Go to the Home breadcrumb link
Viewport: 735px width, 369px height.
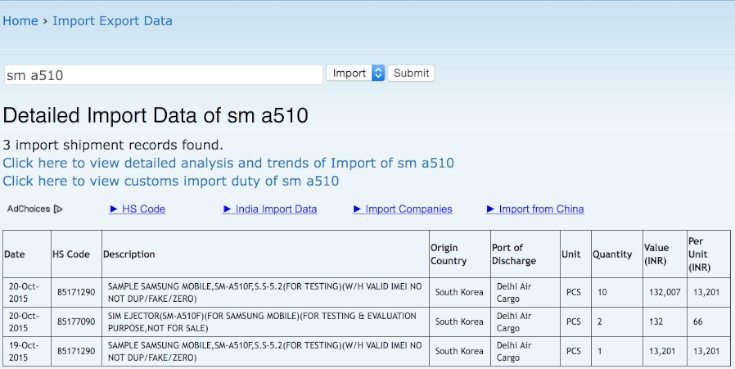click(x=20, y=21)
